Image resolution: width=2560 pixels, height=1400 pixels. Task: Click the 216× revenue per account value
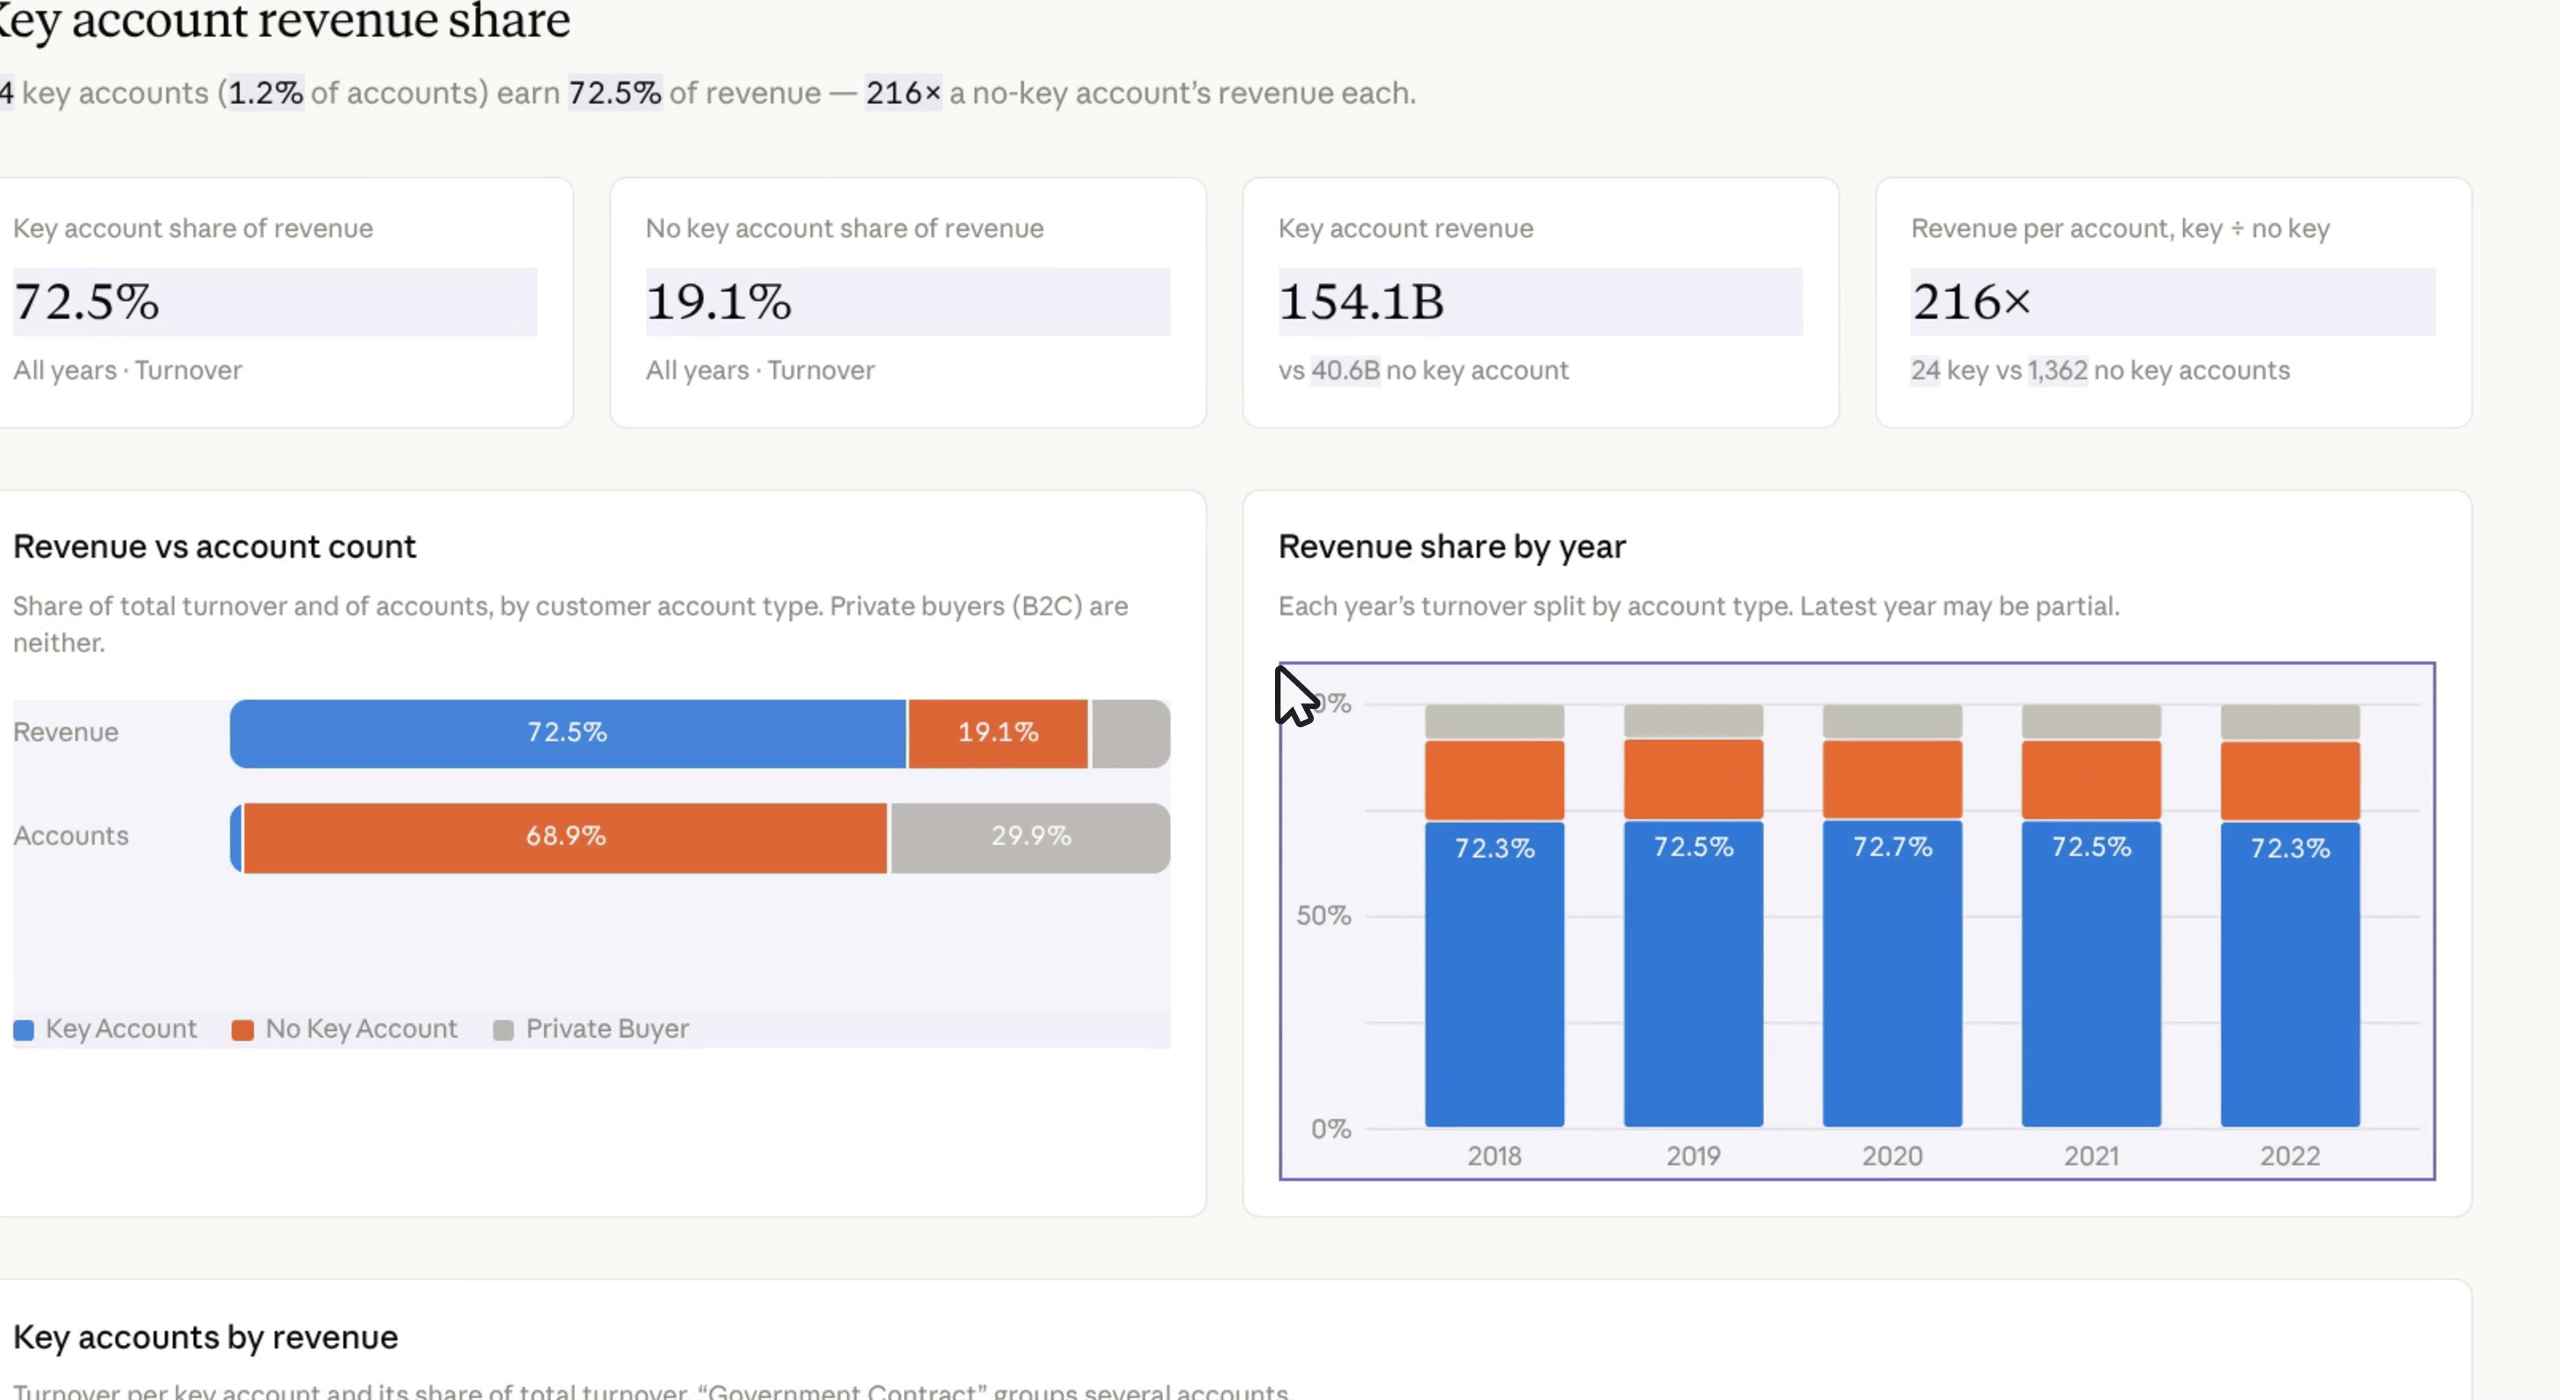tap(1971, 302)
